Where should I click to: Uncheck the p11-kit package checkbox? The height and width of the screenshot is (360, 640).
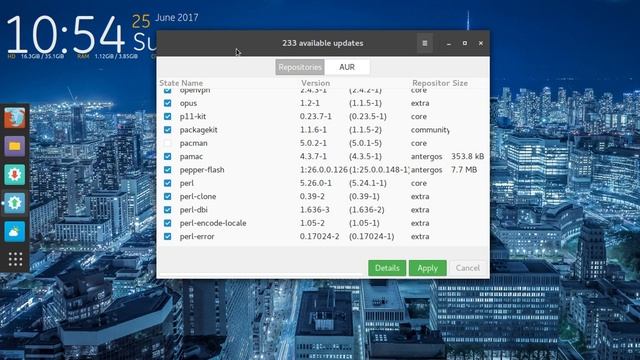click(167, 116)
